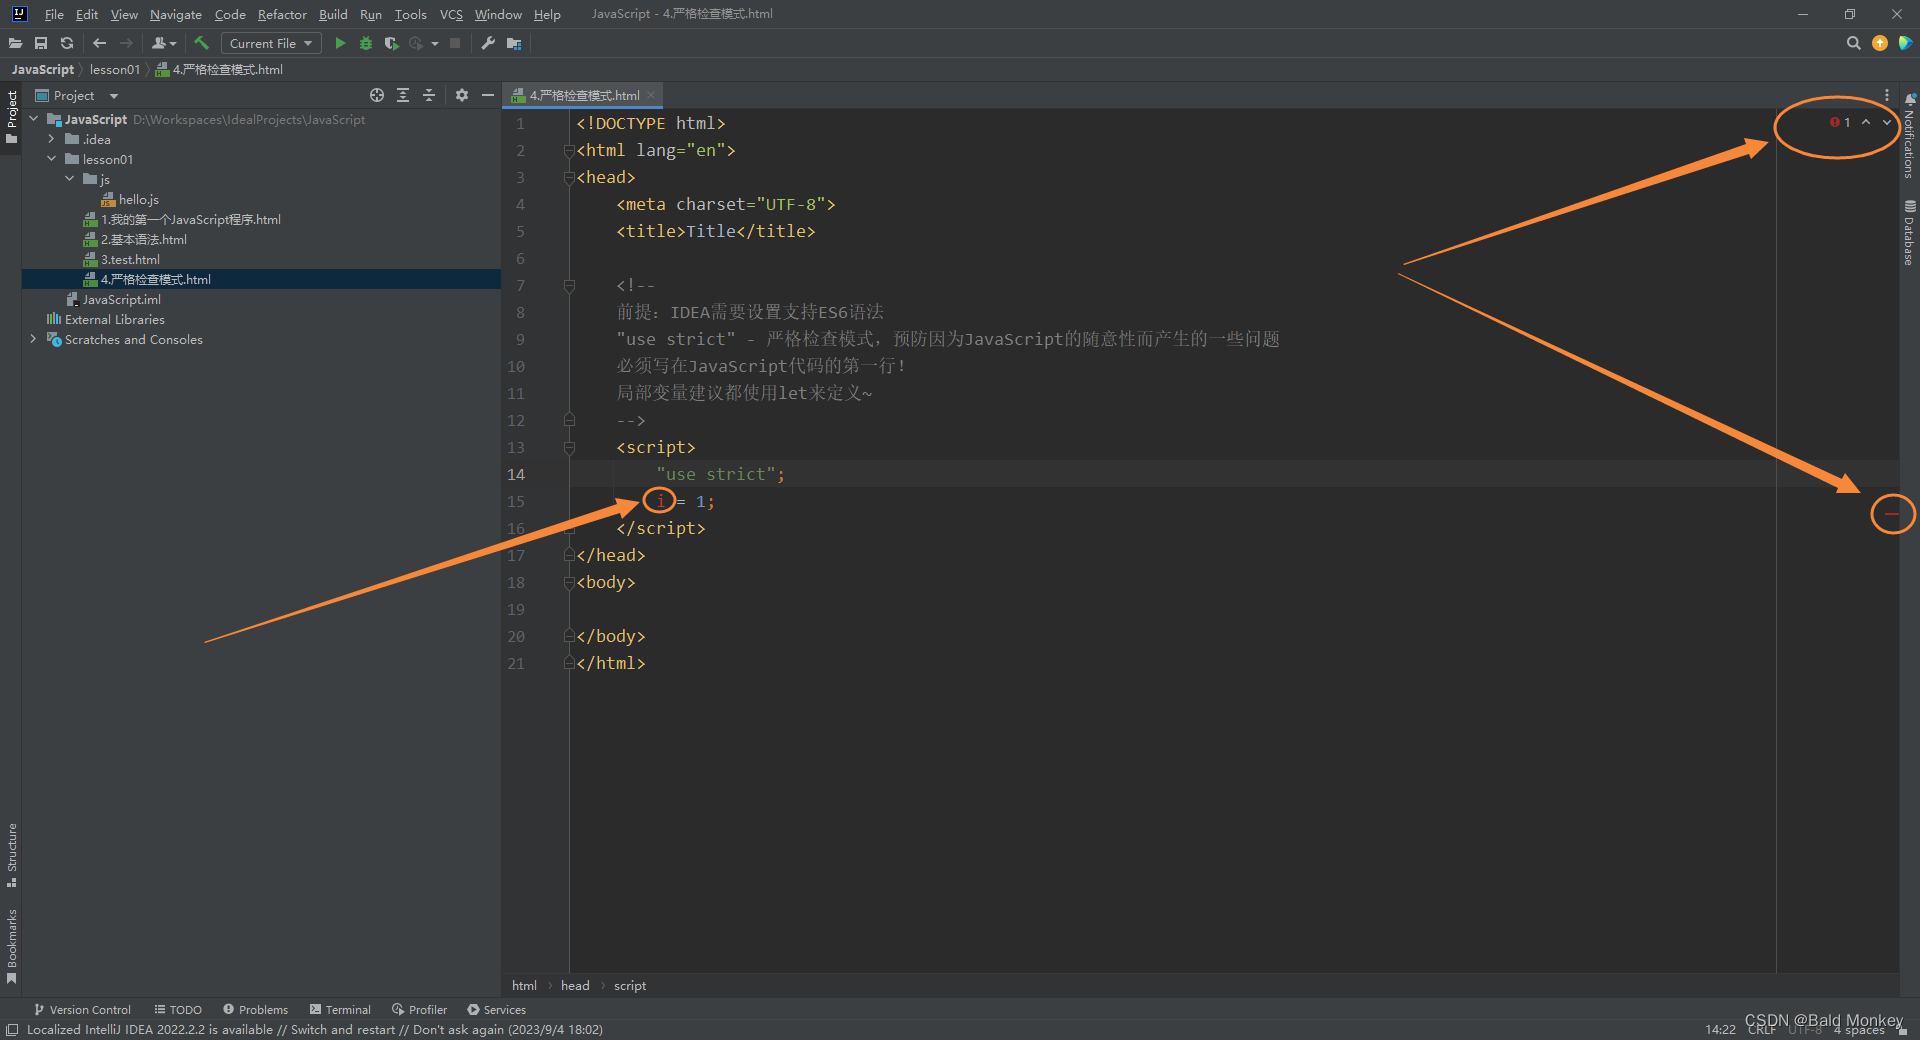Open the Services tool window

click(x=496, y=1010)
